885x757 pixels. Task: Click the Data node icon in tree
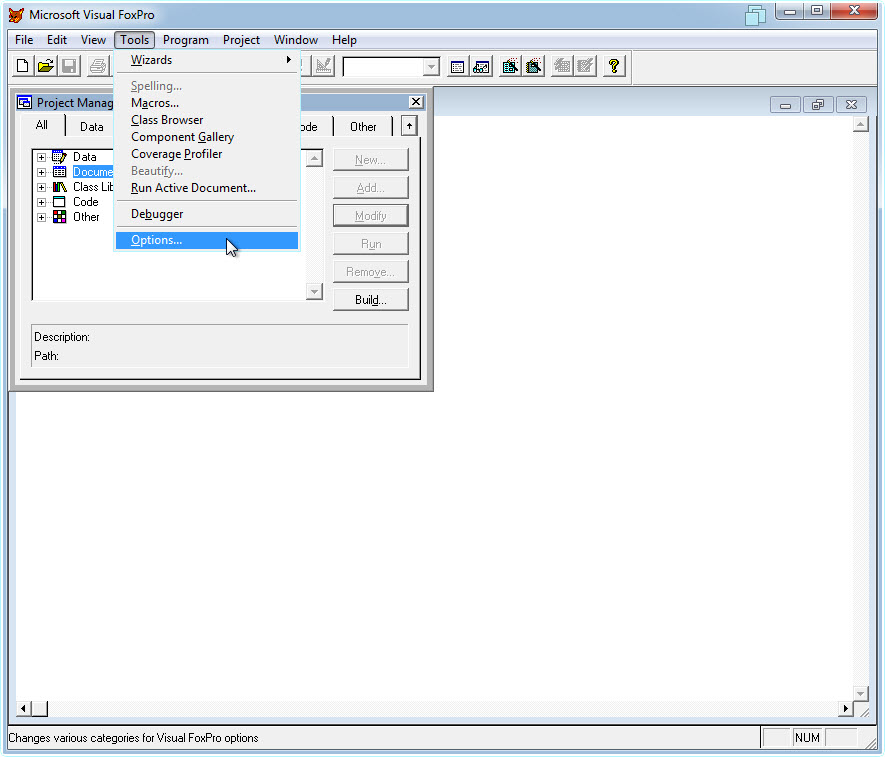tap(59, 156)
